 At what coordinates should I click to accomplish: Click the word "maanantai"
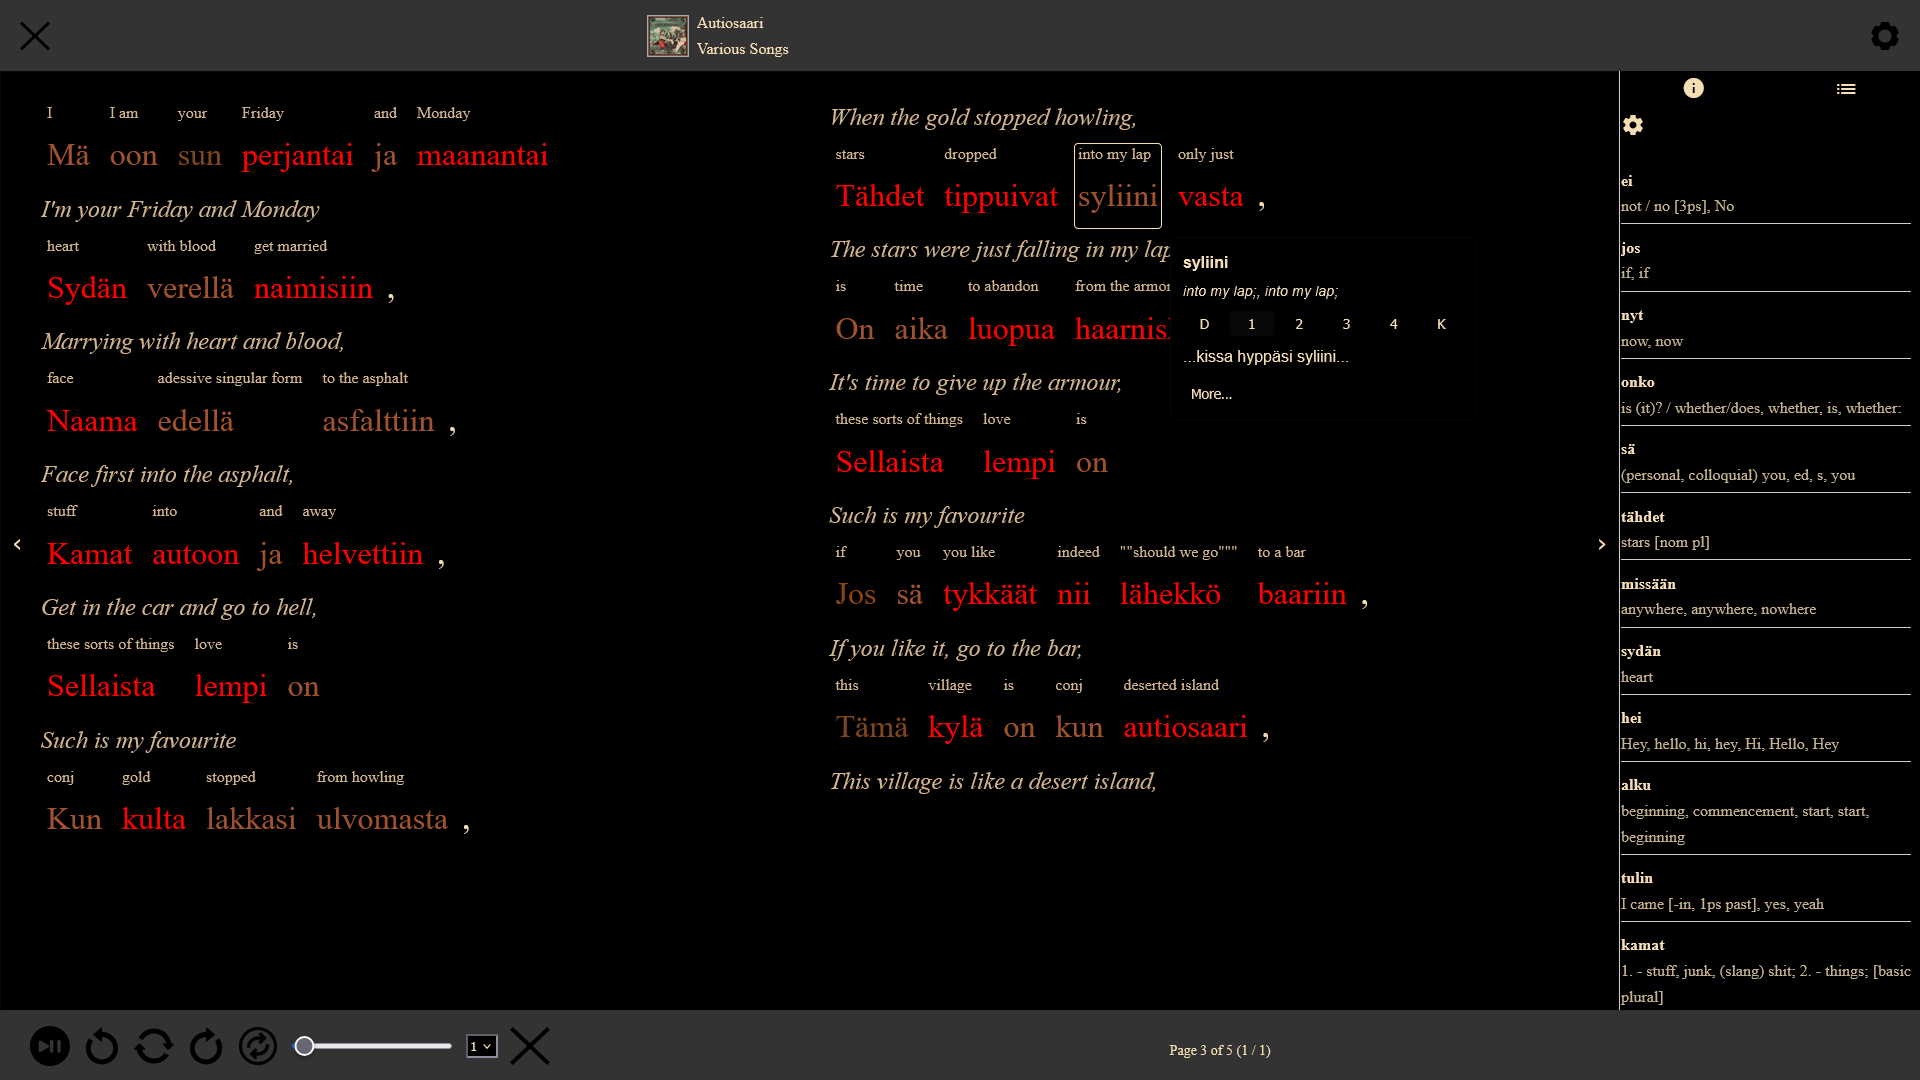pos(482,155)
